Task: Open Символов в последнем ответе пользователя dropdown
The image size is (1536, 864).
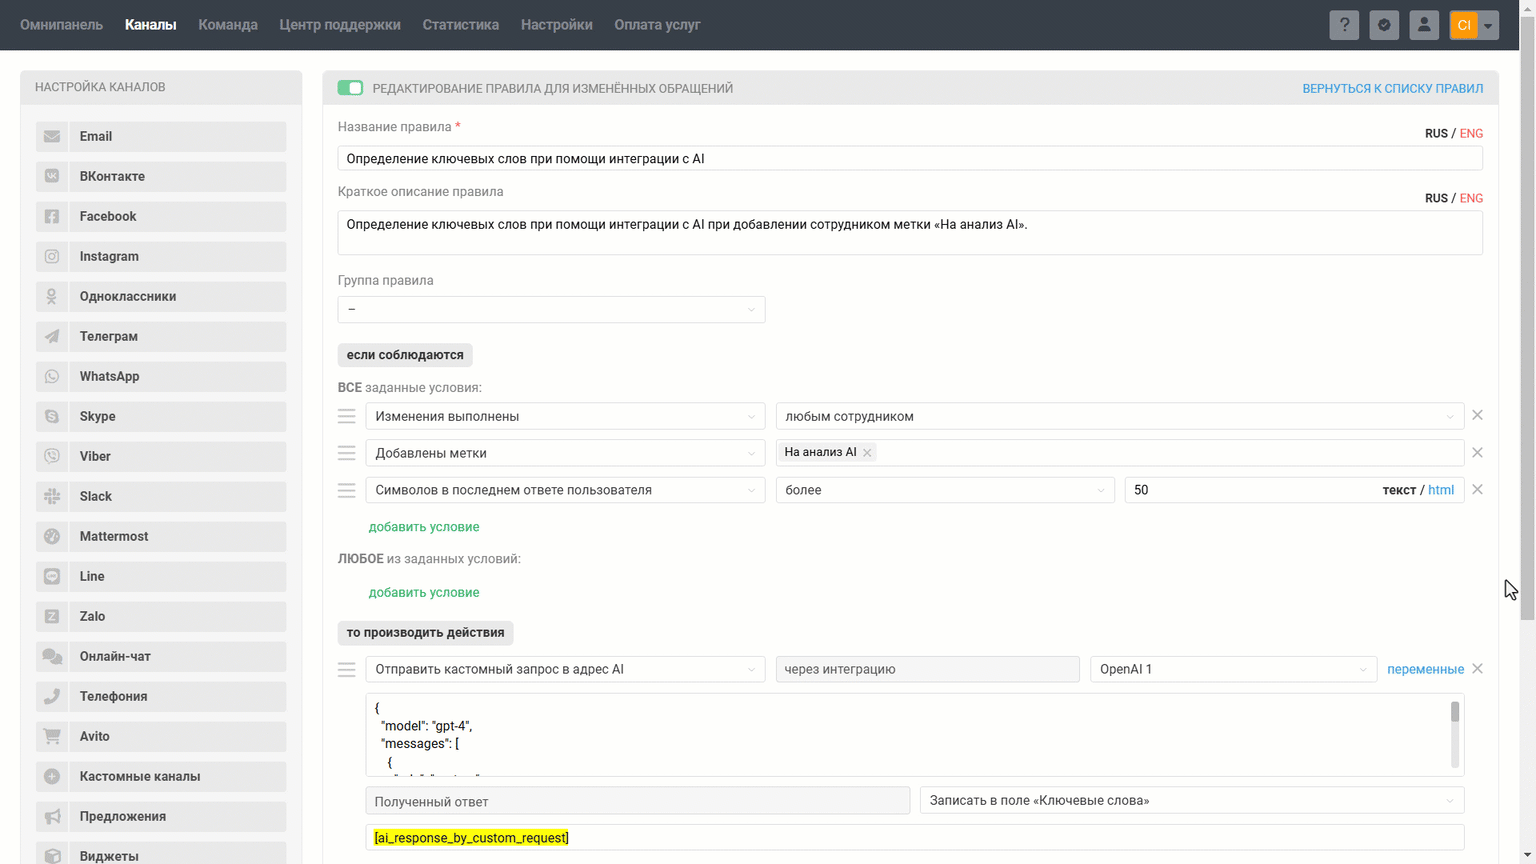Action: click(565, 490)
